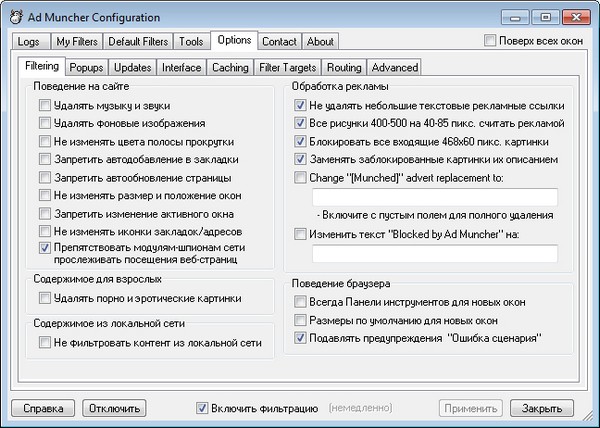The width and height of the screenshot is (600, 428).
Task: Uncheck "Блокировать все входящие 468x60" option
Action: [302, 141]
